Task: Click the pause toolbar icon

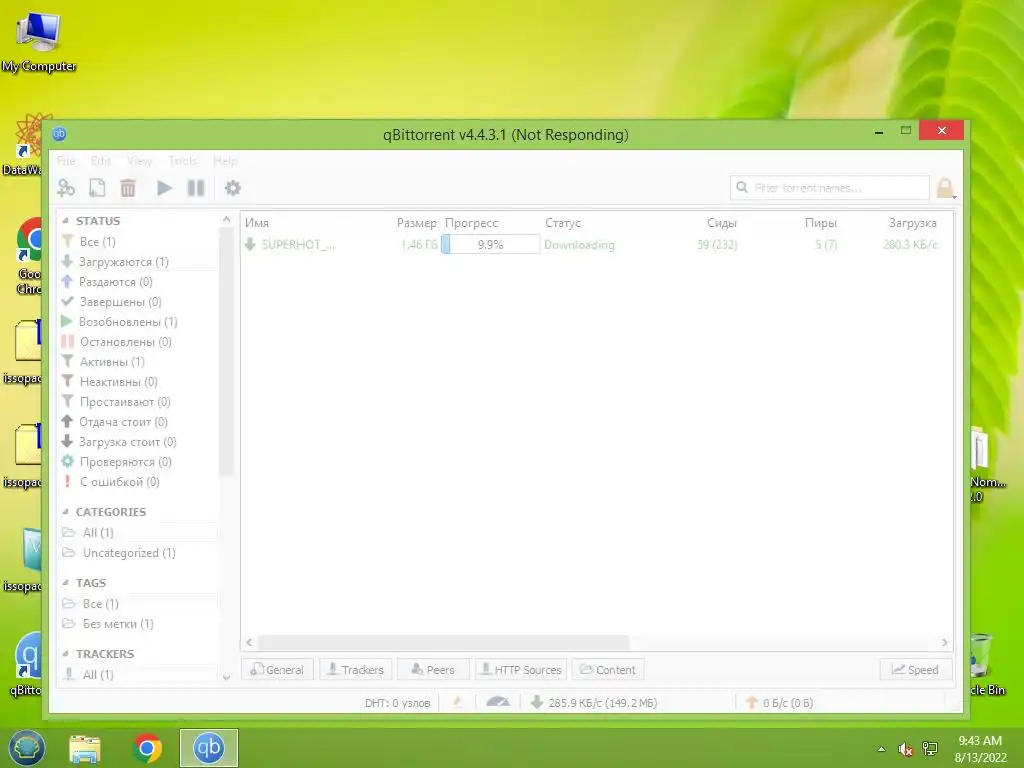Action: pyautogui.click(x=196, y=188)
